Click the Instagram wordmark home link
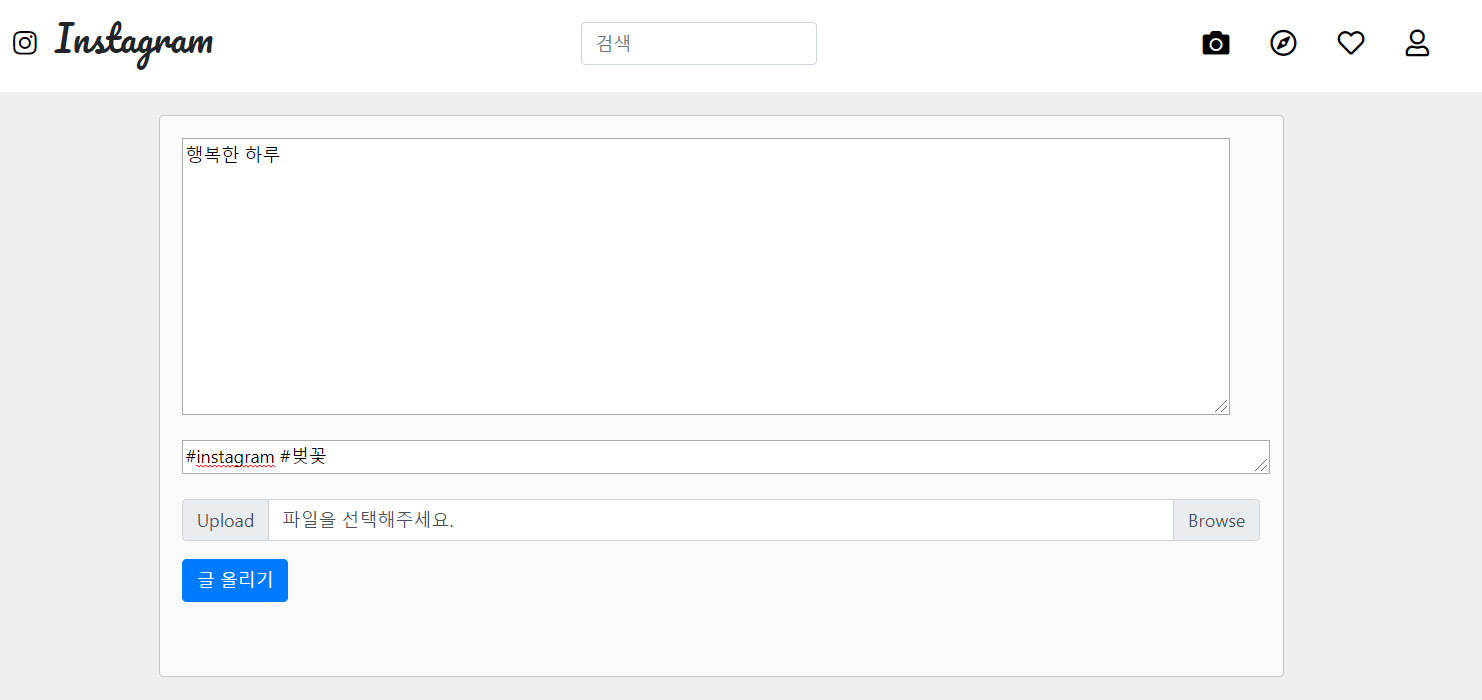The width and height of the screenshot is (1482, 700). 134,43
